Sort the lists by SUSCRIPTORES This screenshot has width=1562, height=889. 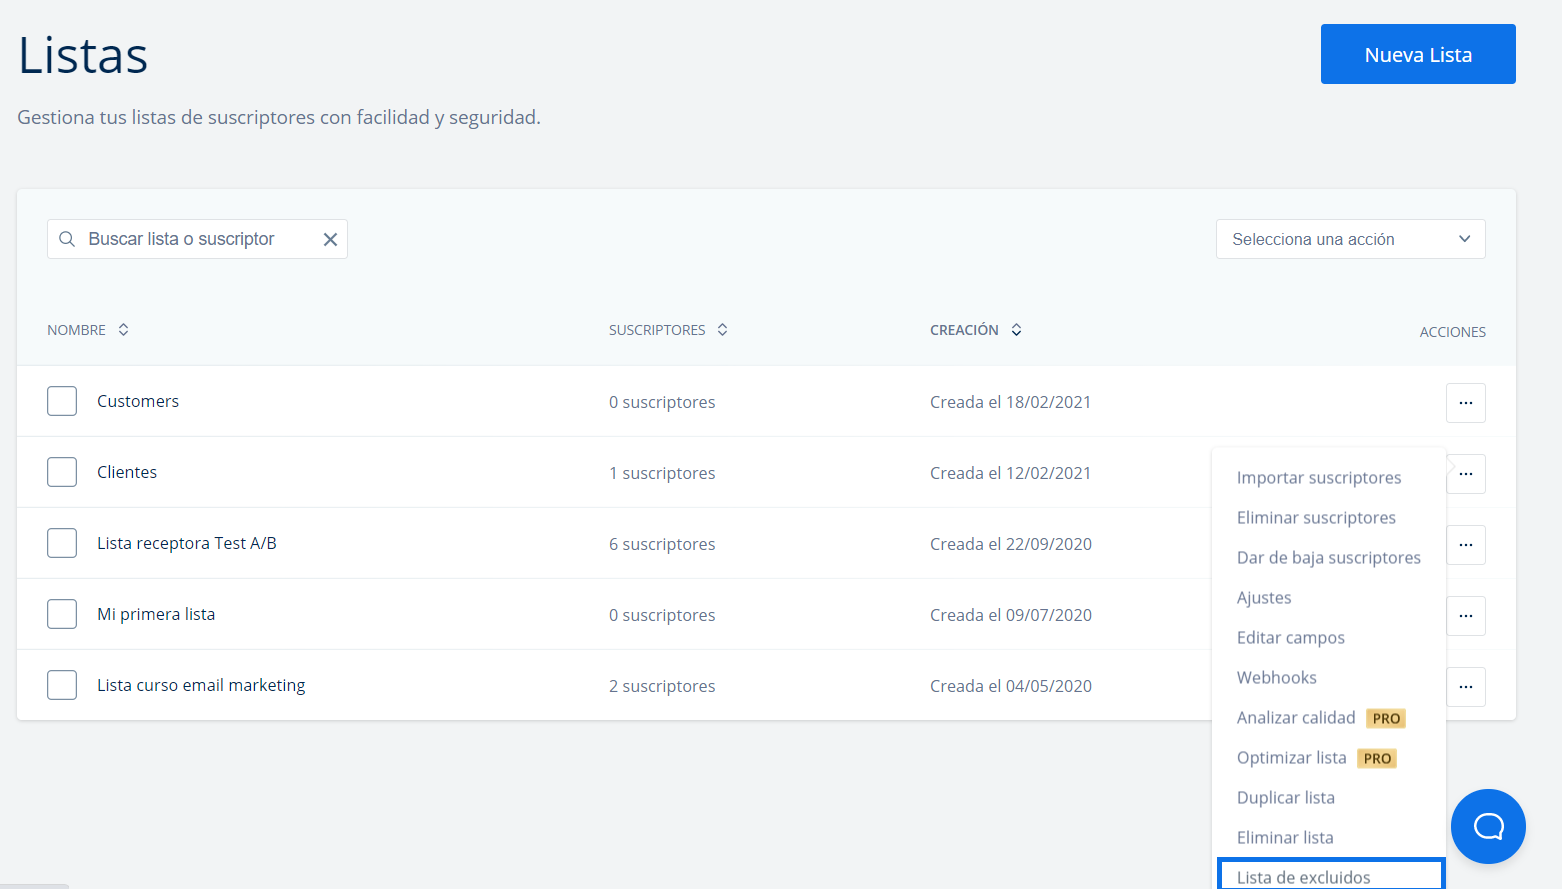tap(668, 330)
